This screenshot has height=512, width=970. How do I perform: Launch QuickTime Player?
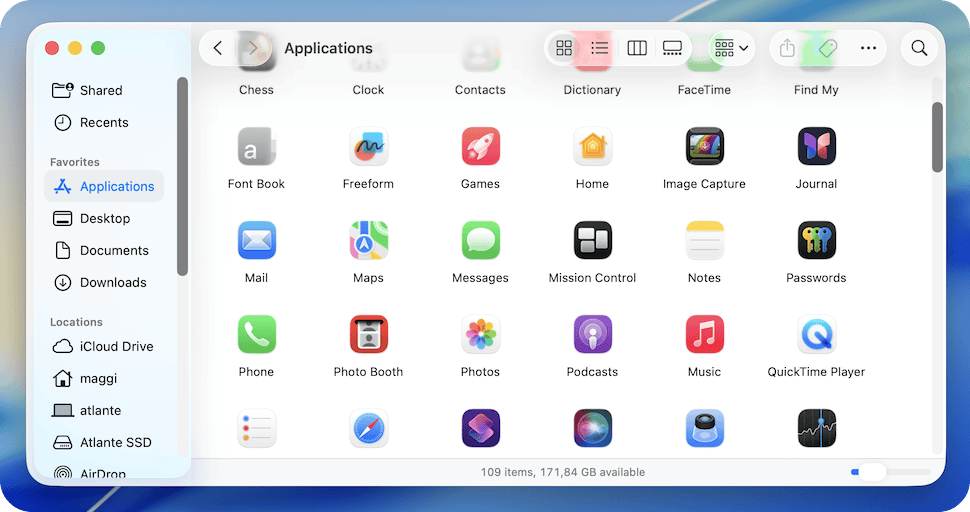816,335
